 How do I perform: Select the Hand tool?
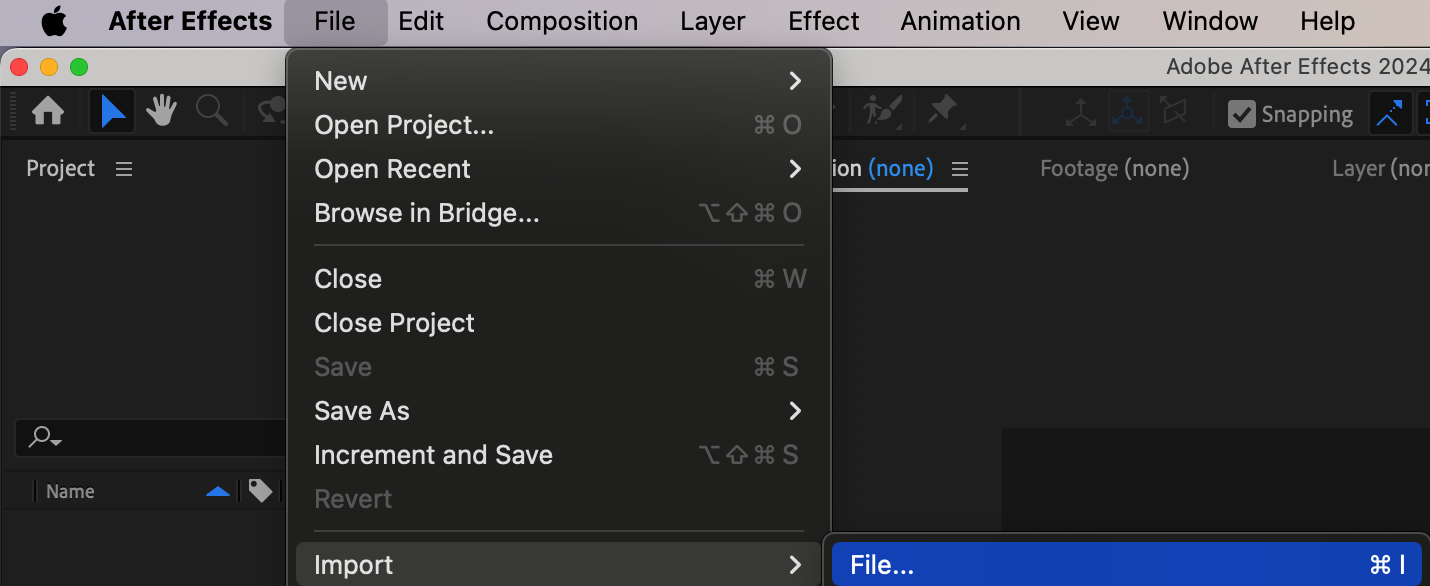[x=161, y=113]
